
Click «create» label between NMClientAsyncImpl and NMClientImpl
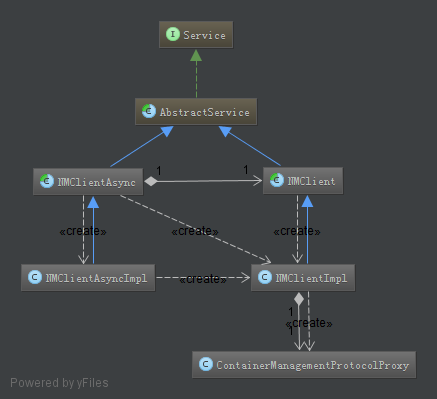(x=203, y=279)
